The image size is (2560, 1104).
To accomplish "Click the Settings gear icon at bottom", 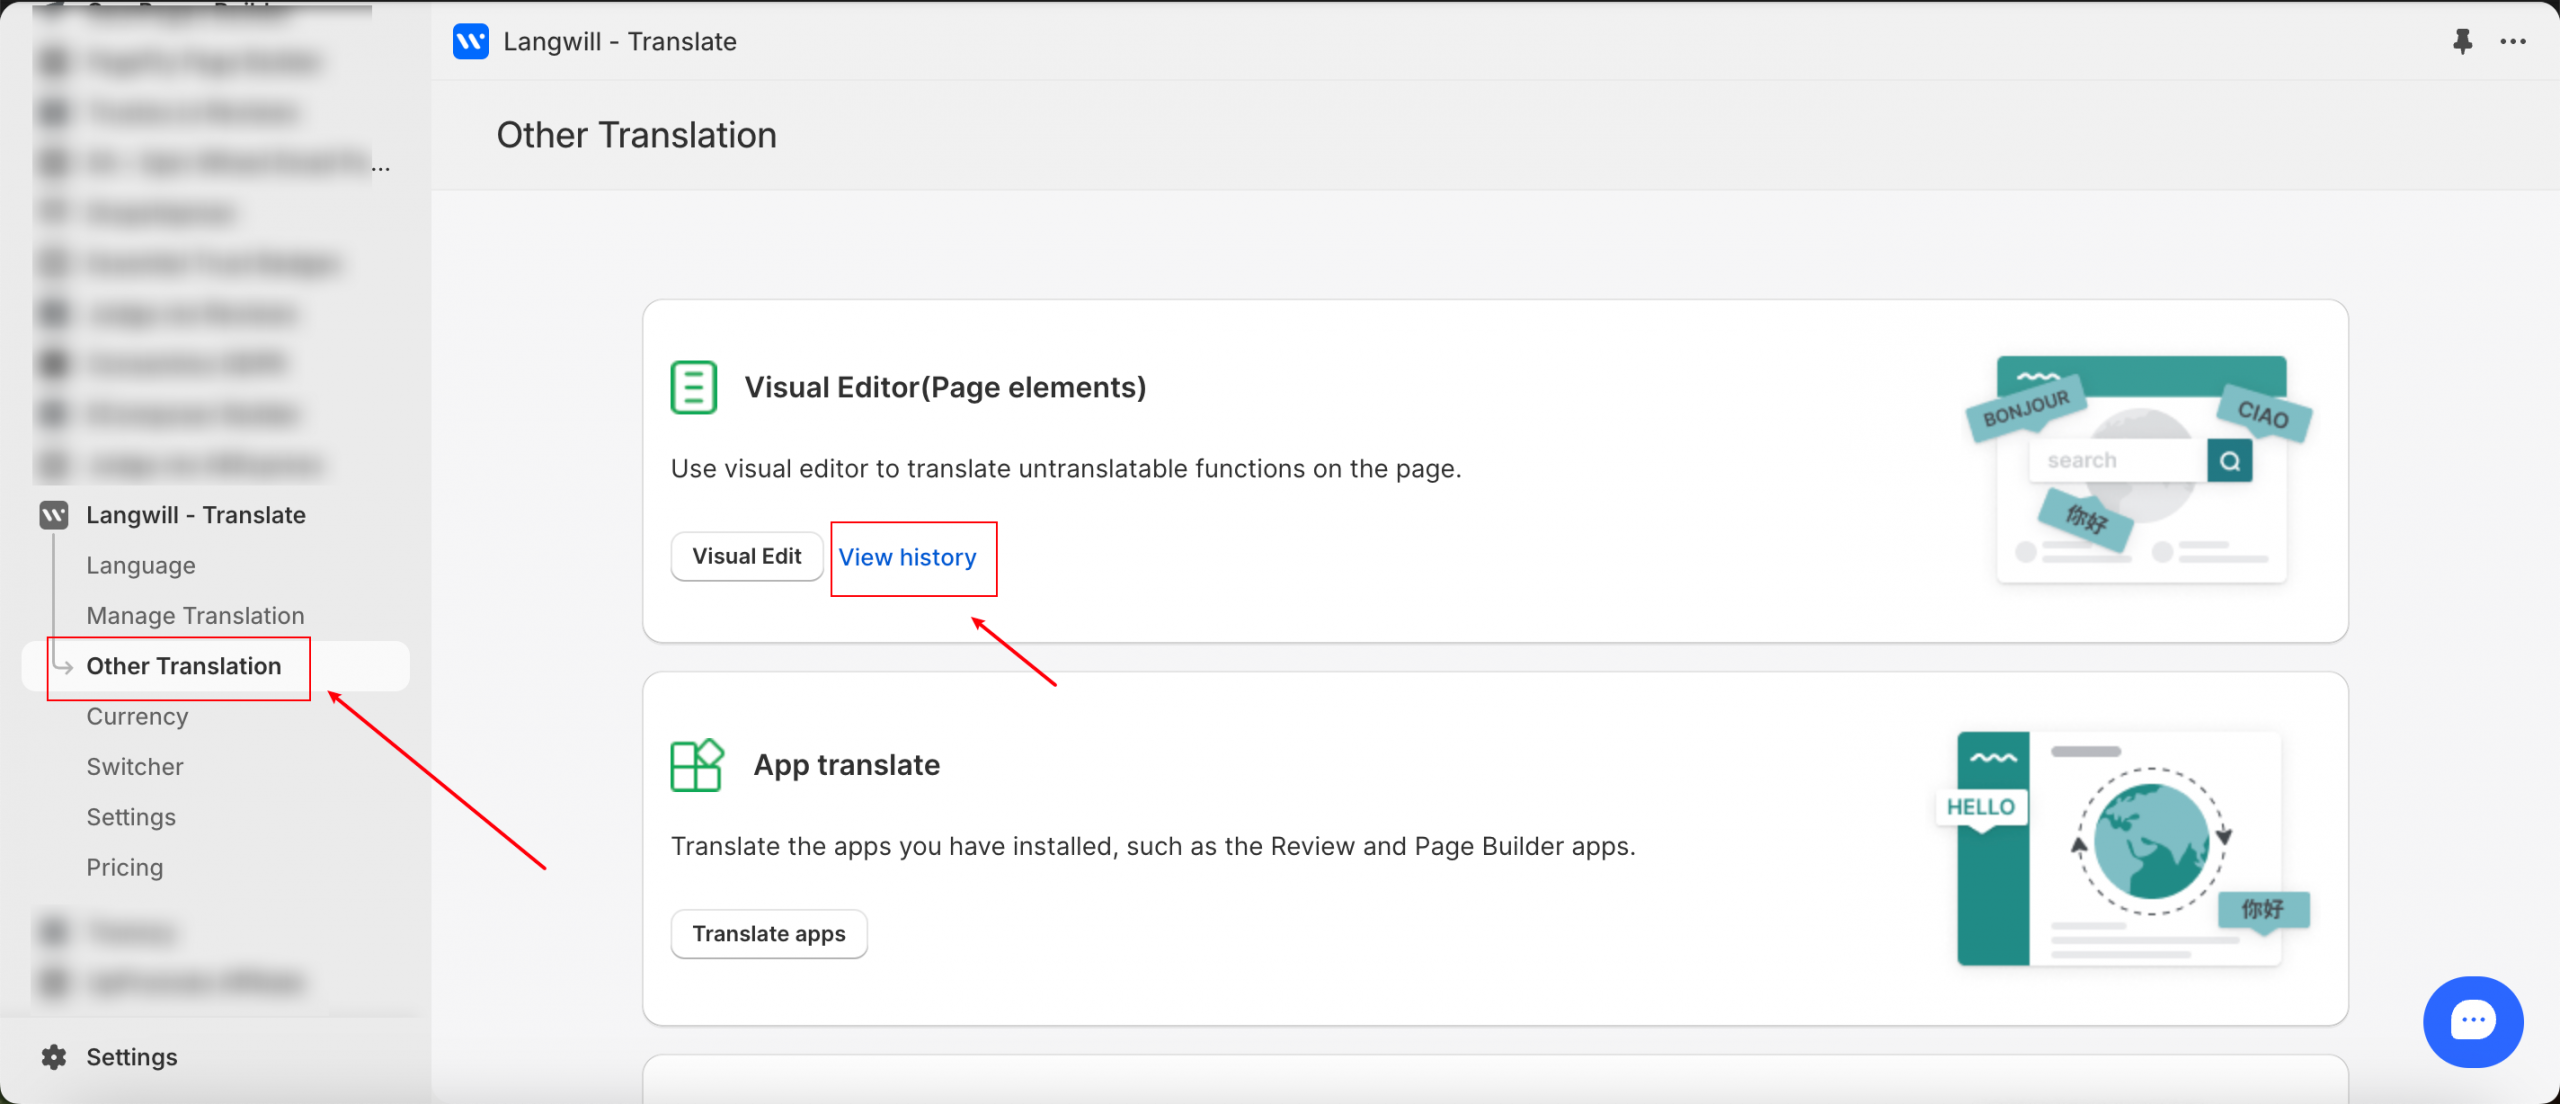I will (x=54, y=1057).
